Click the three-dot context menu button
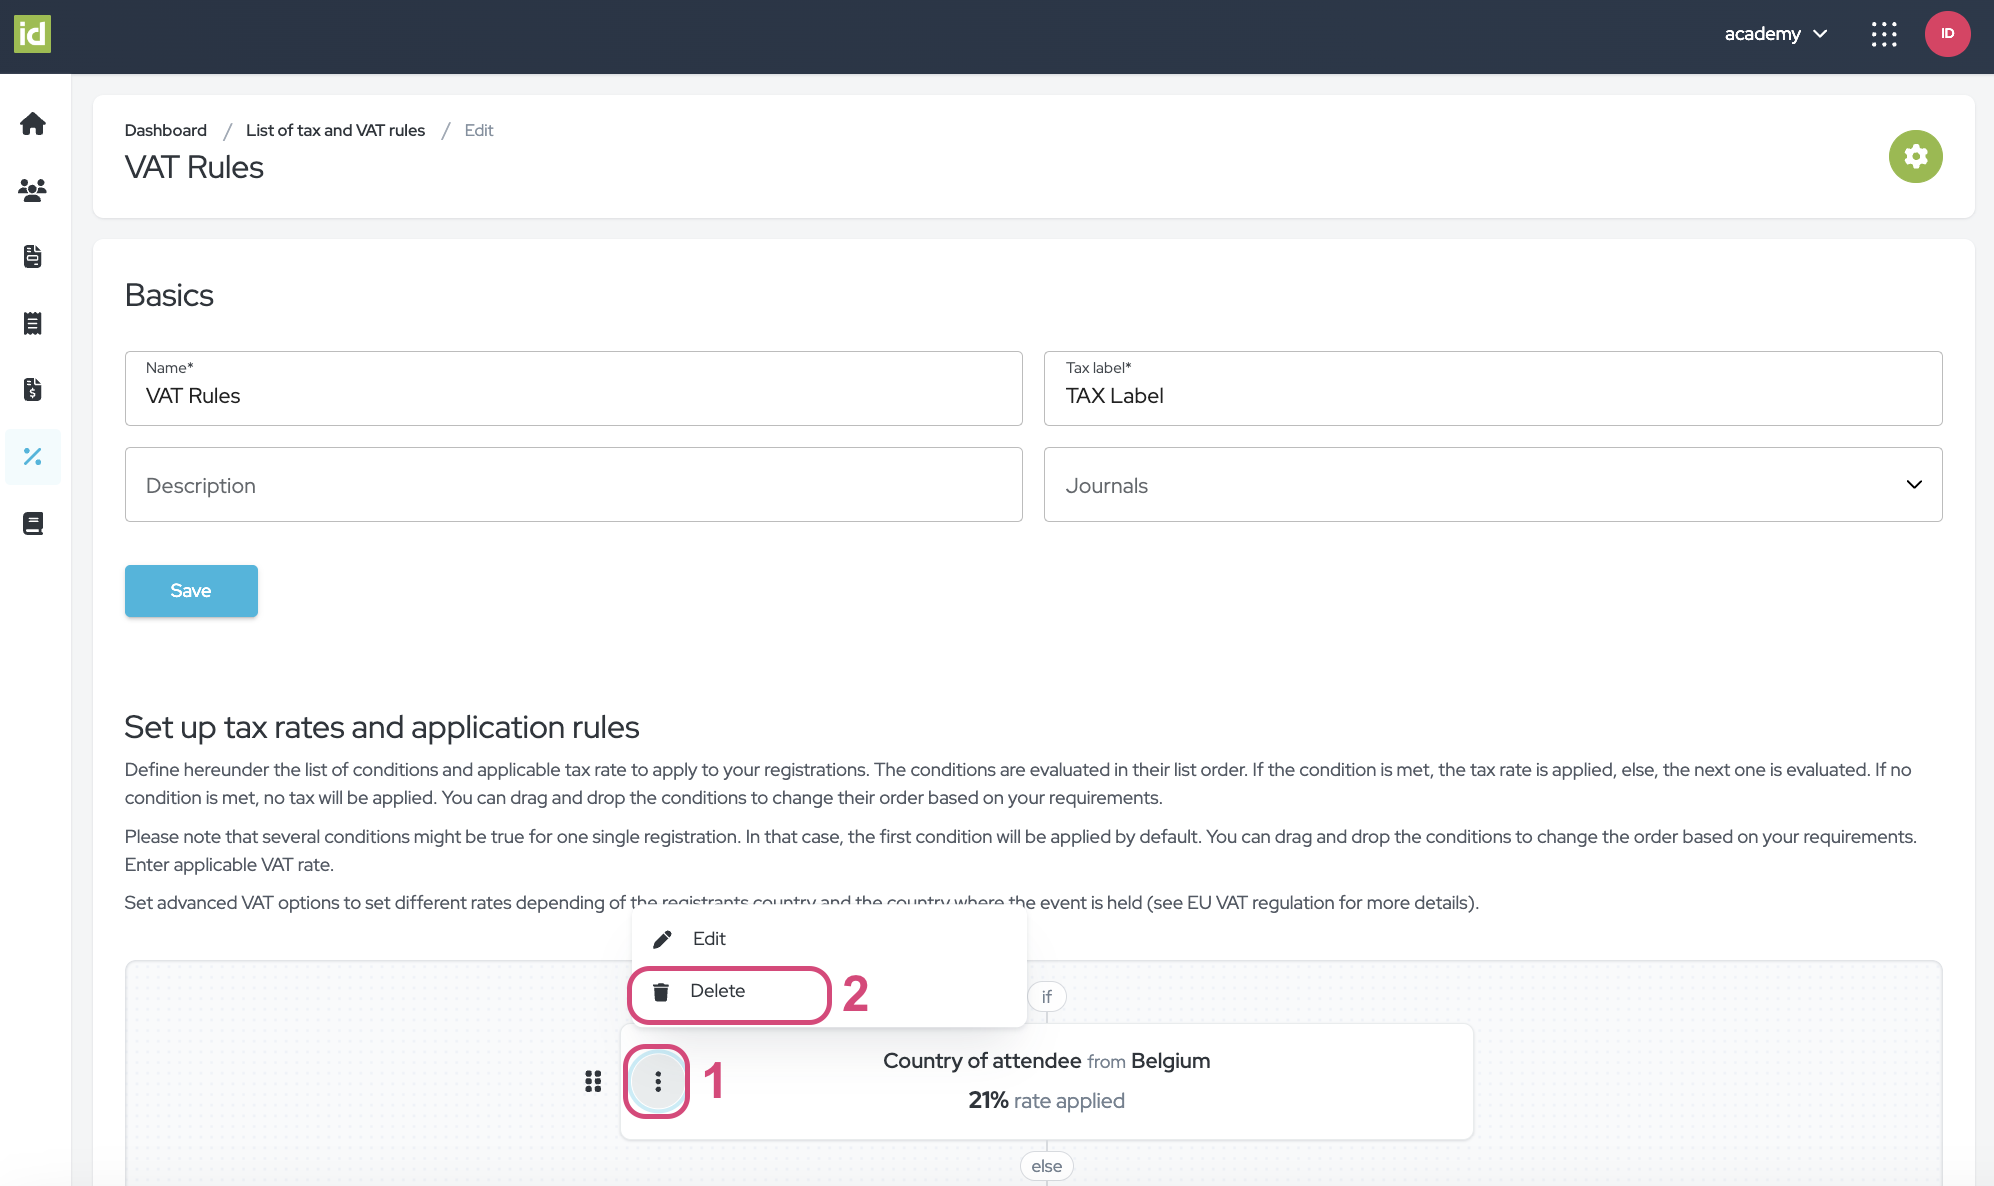1994x1186 pixels. pos(656,1080)
